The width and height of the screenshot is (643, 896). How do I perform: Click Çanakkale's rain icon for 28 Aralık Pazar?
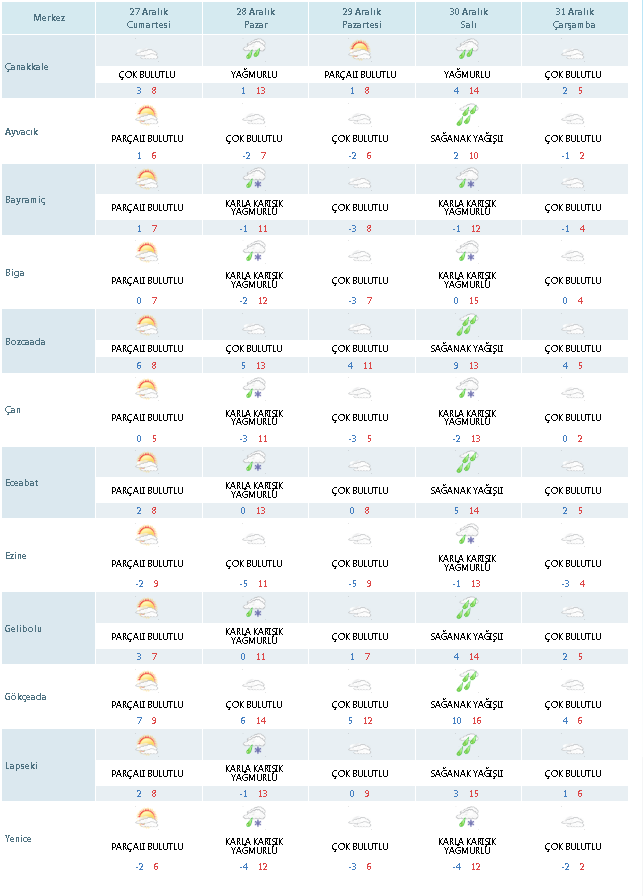click(254, 50)
